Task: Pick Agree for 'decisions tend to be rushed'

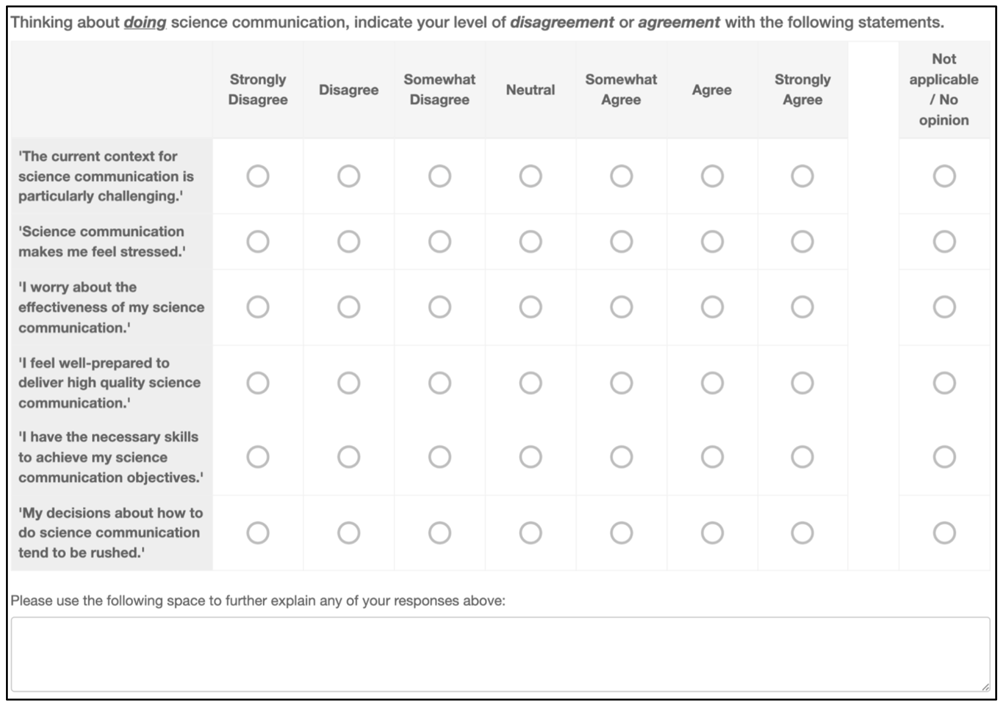Action: pyautogui.click(x=712, y=533)
